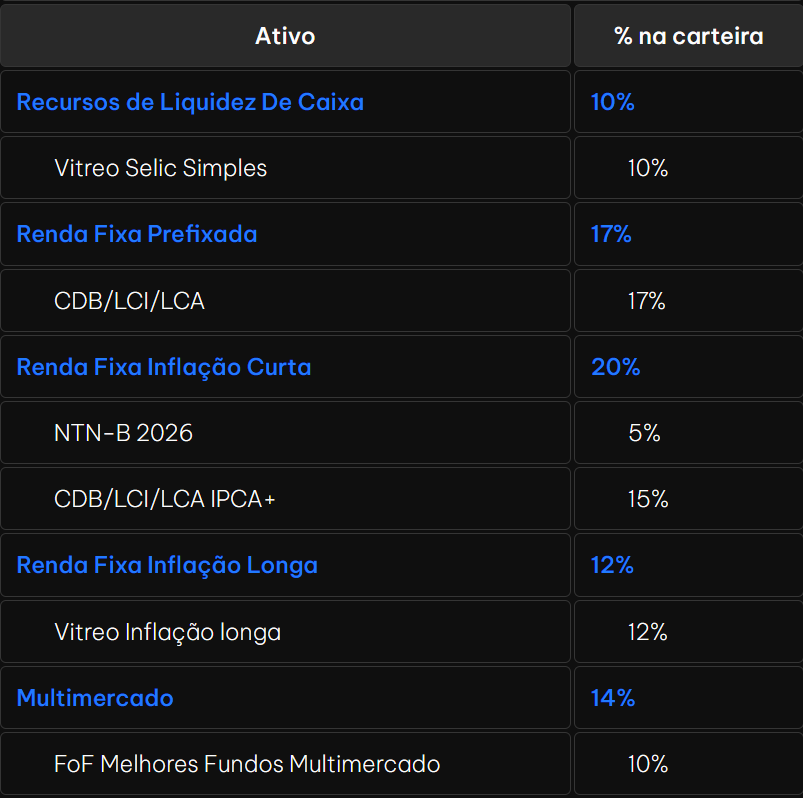The image size is (803, 798).
Task: Select the Vitreo Inflação longa row
Action: [x=285, y=632]
